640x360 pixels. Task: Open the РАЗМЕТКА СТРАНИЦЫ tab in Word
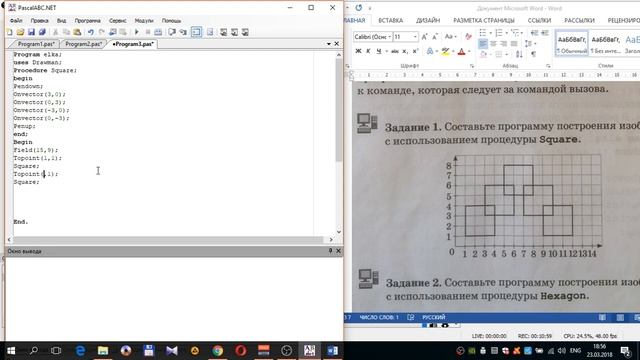coord(484,20)
